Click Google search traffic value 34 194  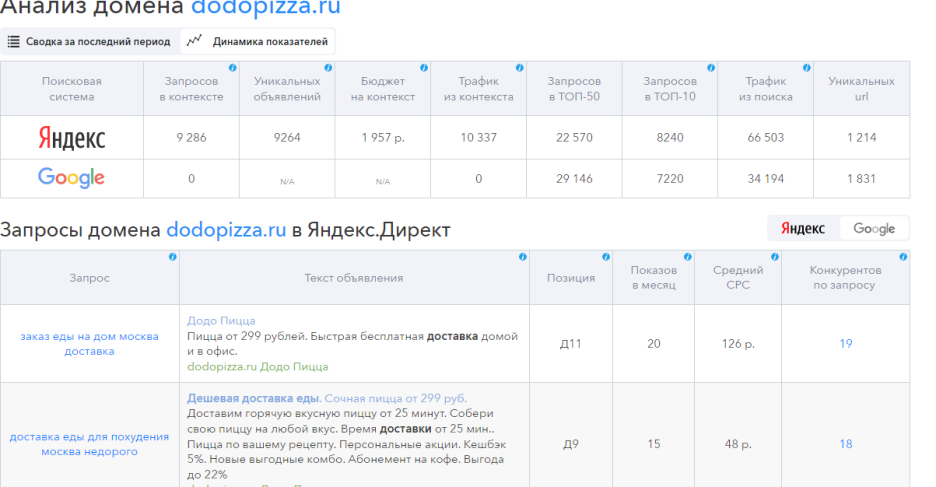tap(765, 178)
